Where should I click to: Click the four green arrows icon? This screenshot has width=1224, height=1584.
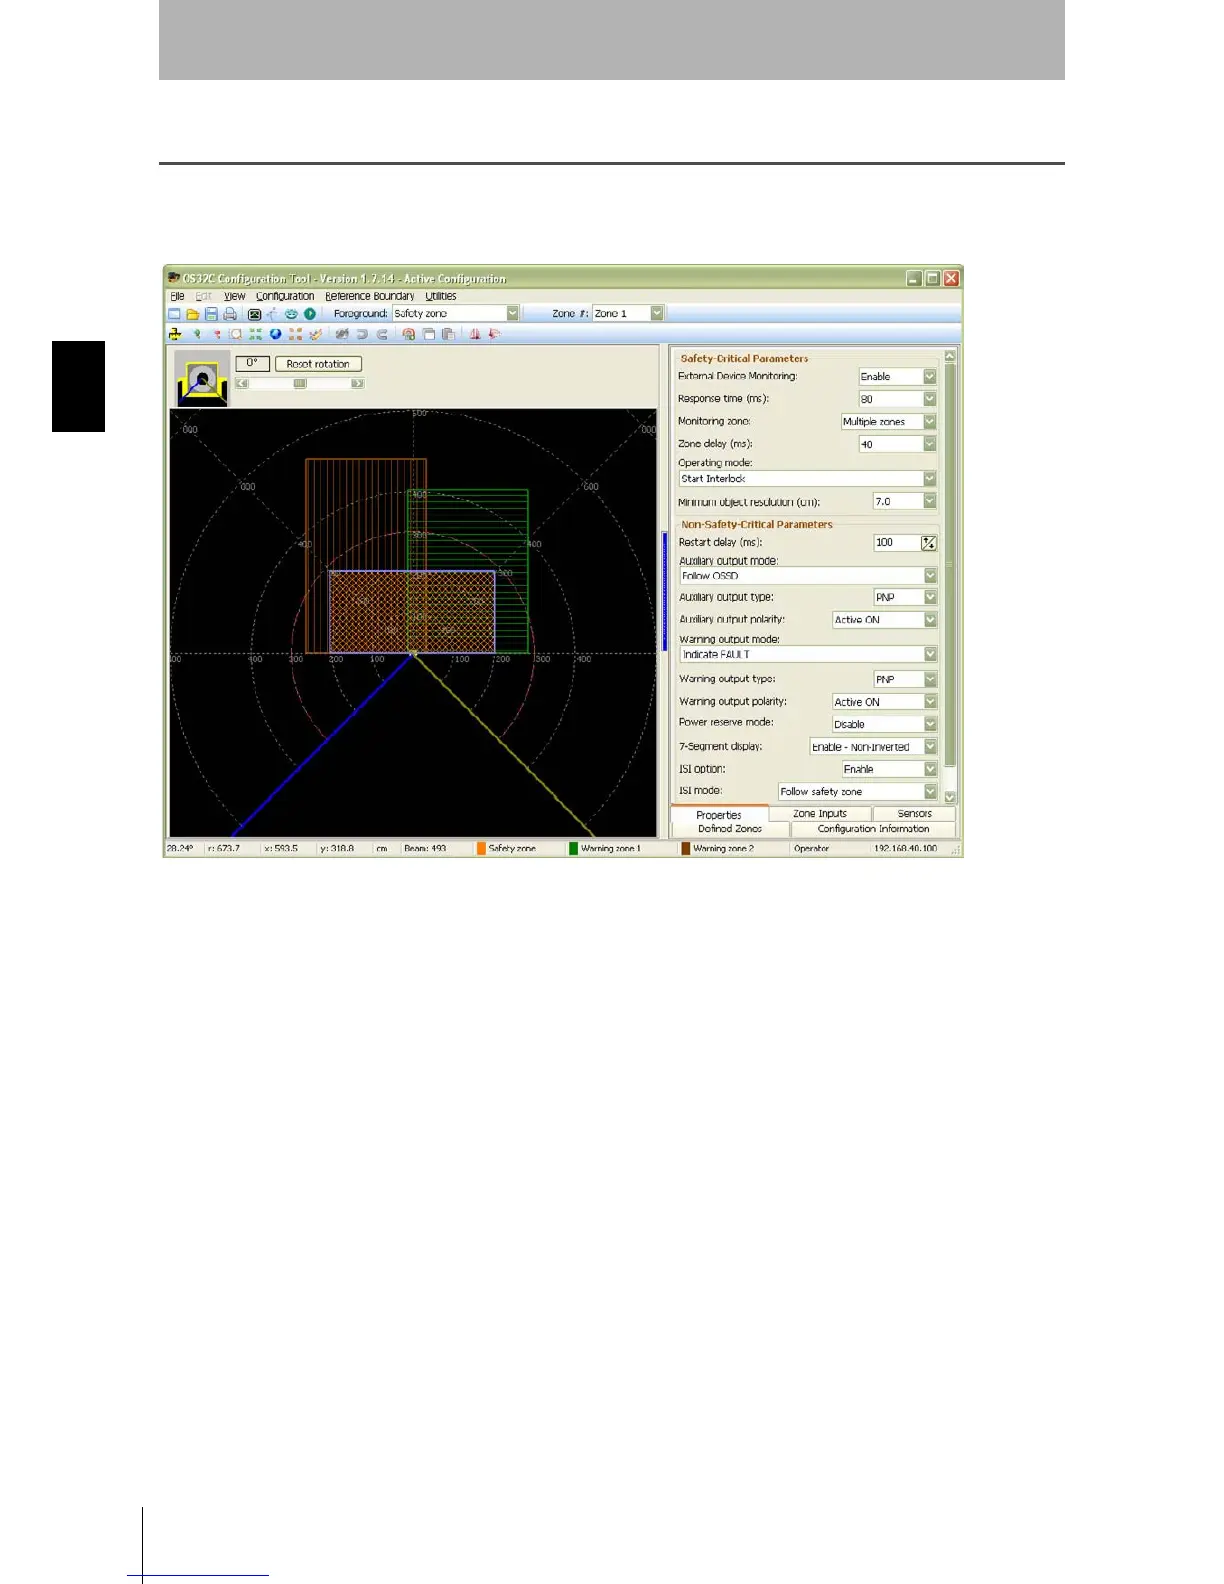pos(255,334)
